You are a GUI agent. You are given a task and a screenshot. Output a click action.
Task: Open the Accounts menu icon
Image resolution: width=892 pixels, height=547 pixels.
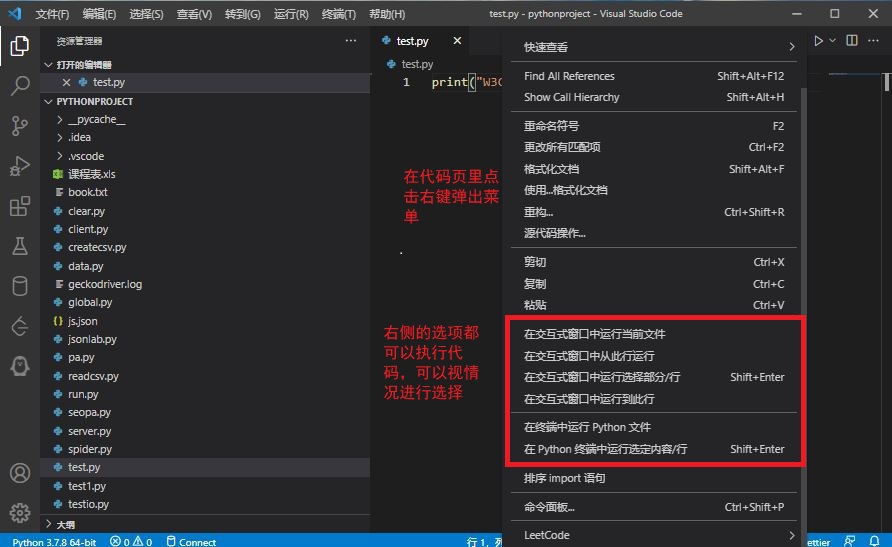19,473
